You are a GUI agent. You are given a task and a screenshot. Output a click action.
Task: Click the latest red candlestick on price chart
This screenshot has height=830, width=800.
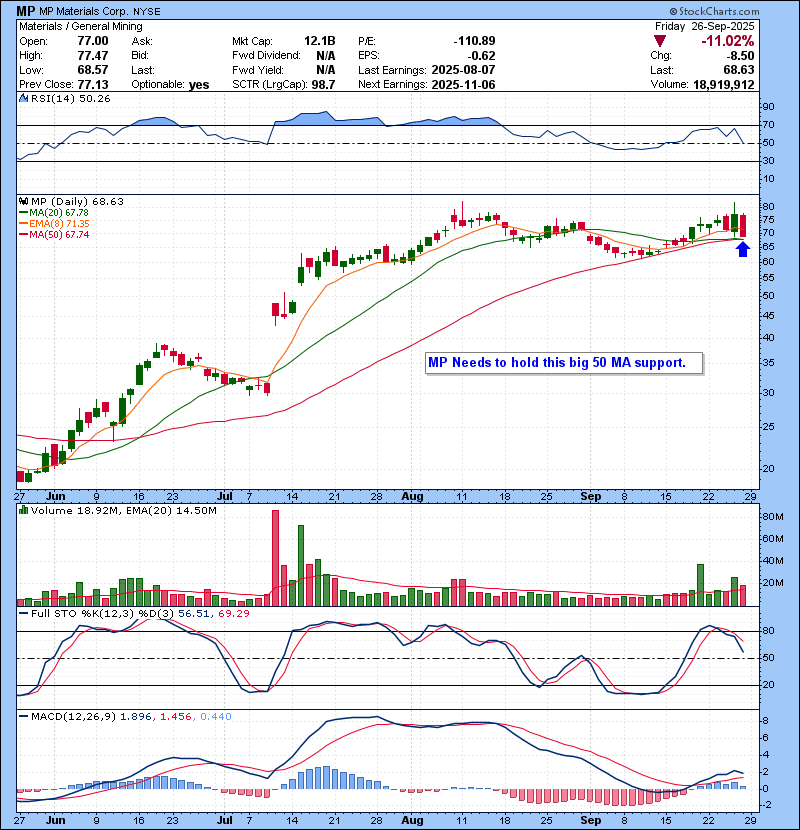pyautogui.click(x=743, y=225)
